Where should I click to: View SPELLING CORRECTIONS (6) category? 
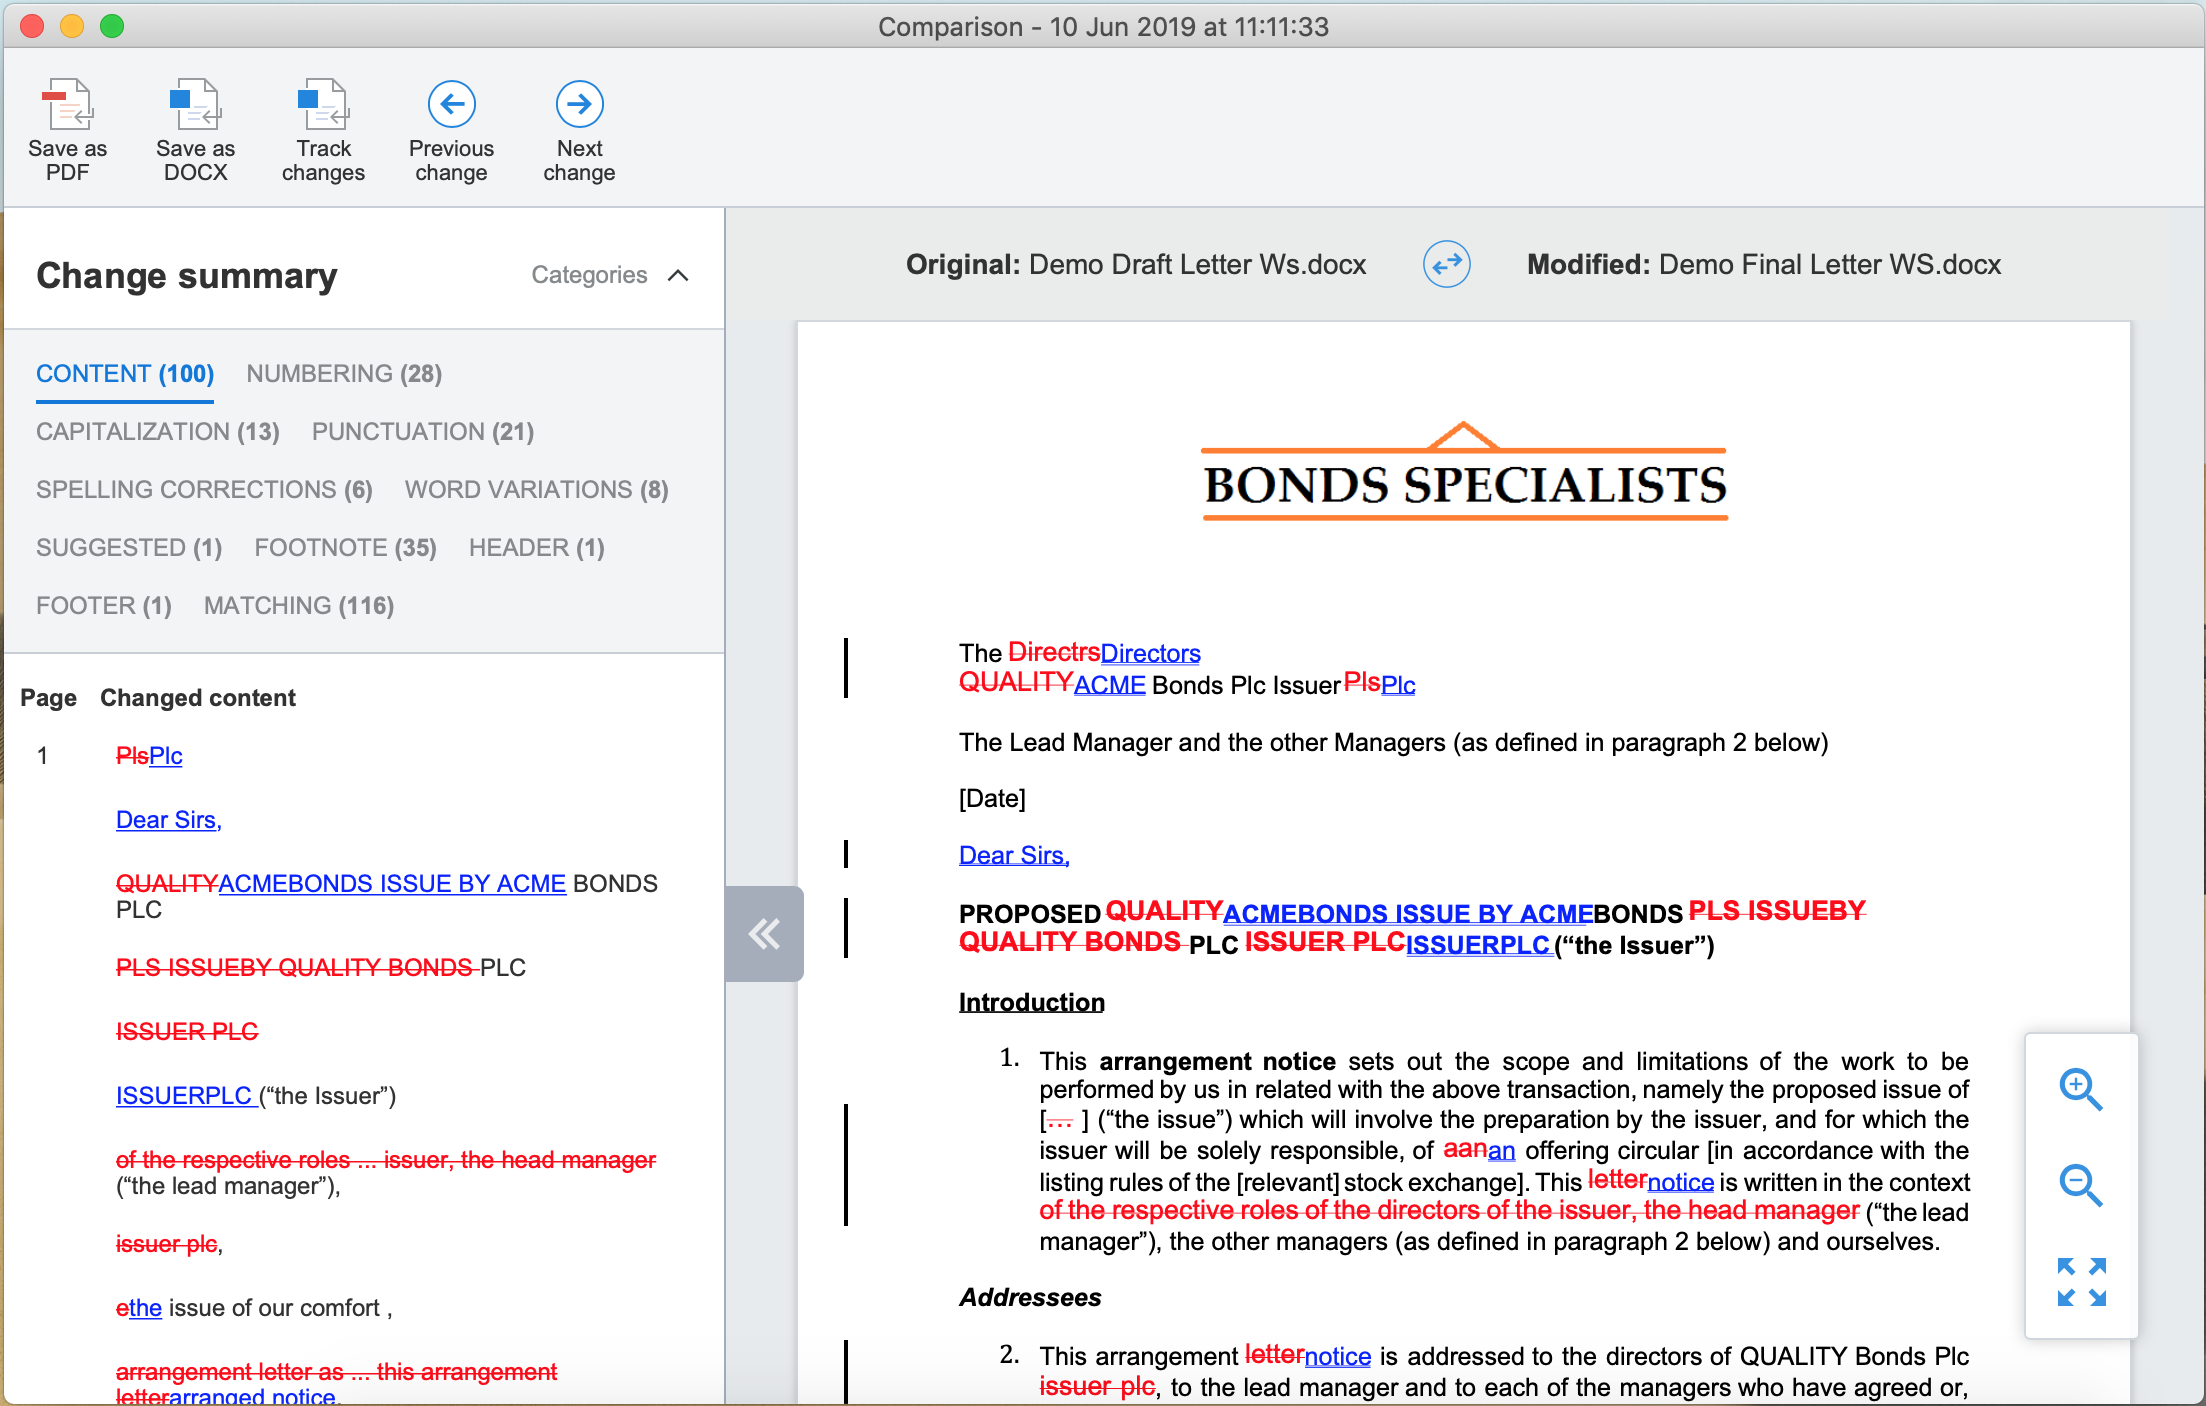click(204, 490)
